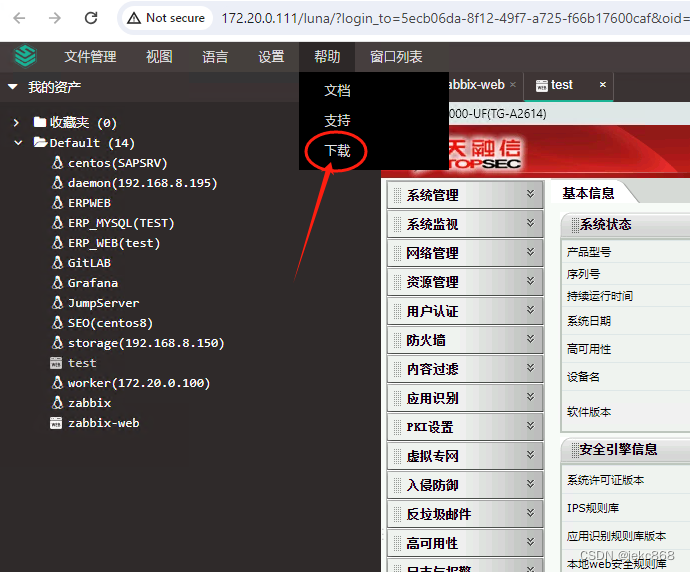
Task: Select 文档 from the help dropdown
Action: click(337, 91)
